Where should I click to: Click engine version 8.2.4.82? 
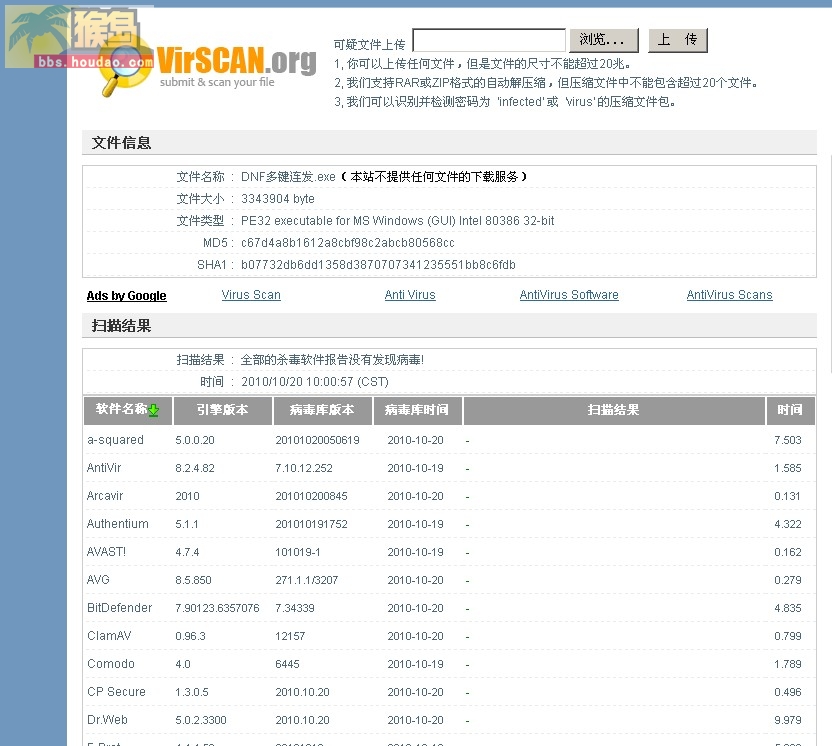[195, 469]
